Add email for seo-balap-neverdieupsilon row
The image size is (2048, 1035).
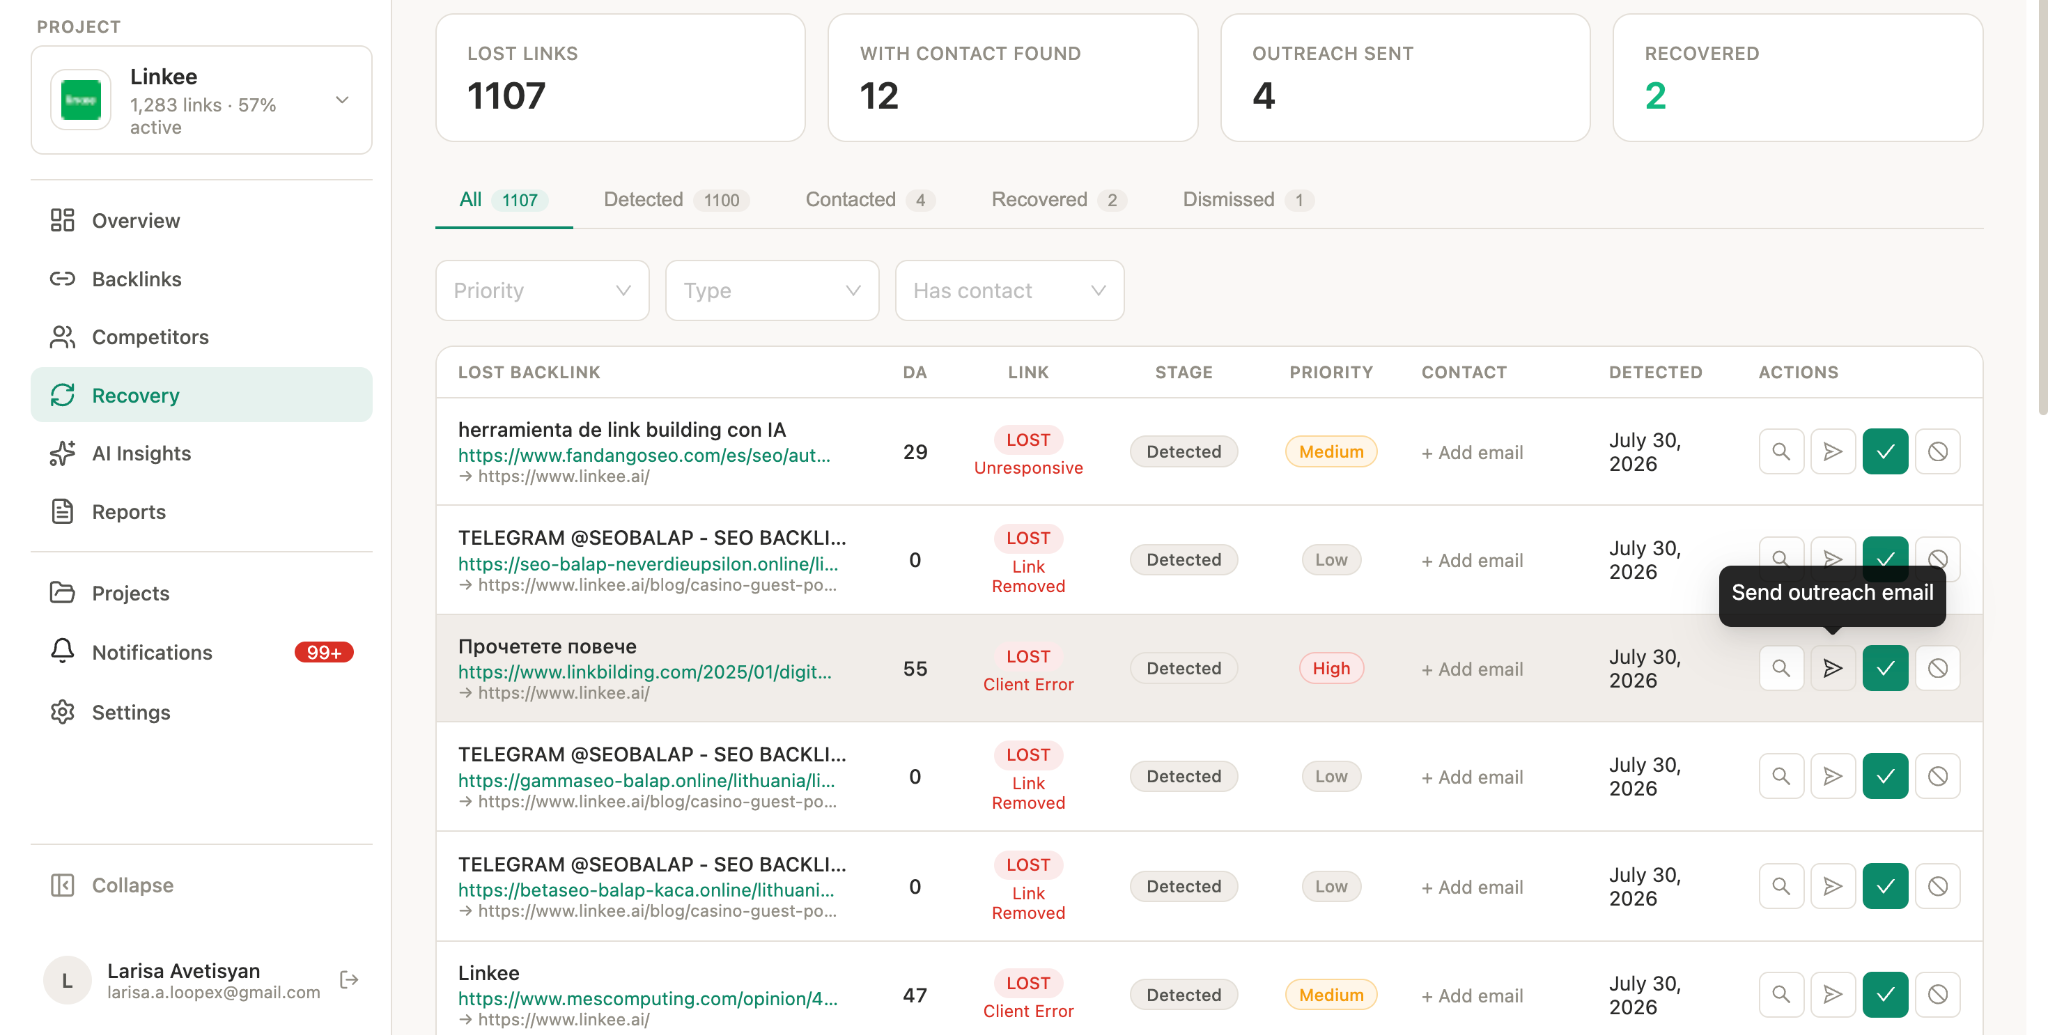click(x=1472, y=560)
